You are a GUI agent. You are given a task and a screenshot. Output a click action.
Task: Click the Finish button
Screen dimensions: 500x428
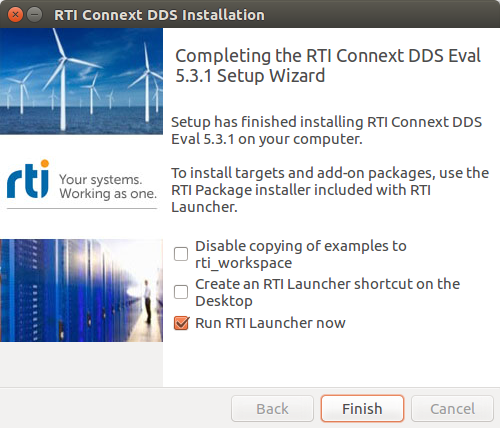coord(362,409)
